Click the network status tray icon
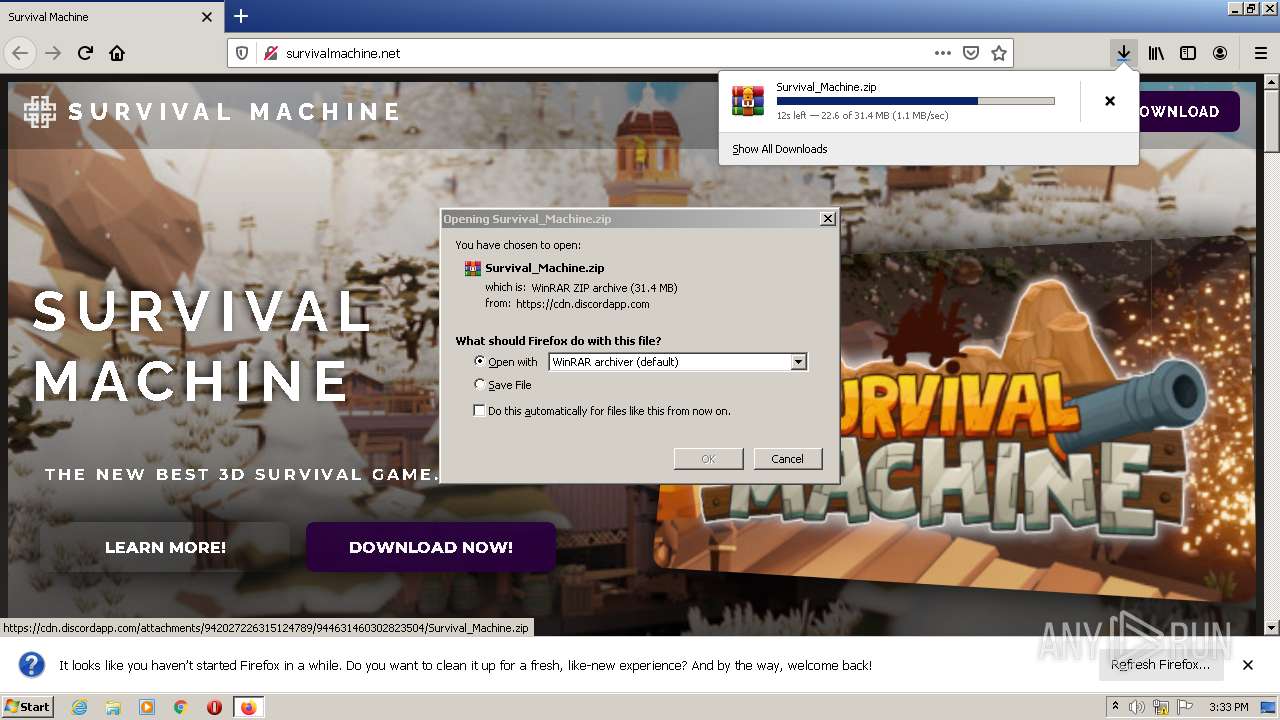Viewport: 1280px width, 720px height. pos(1161,707)
